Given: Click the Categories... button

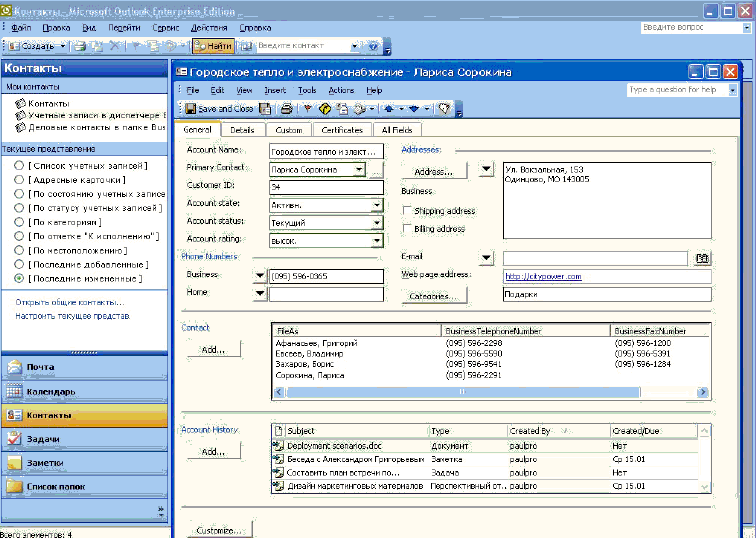Looking at the screenshot, I should (x=434, y=296).
